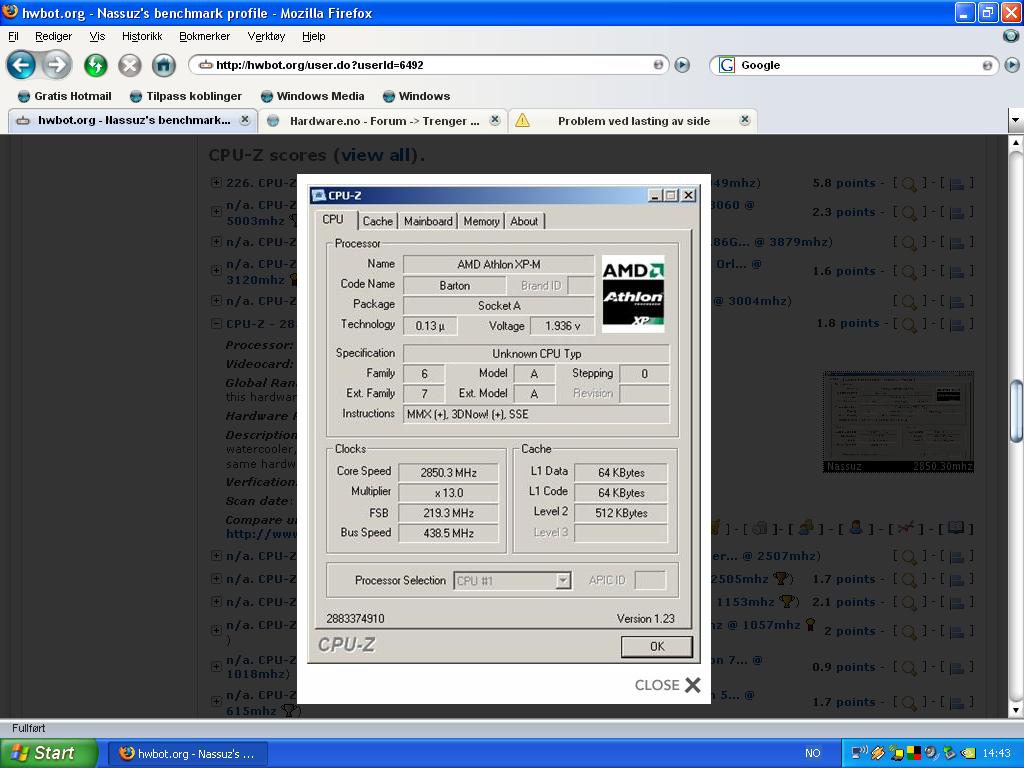Close the Problem ved lasting av side tab
This screenshot has width=1024, height=768.
coord(744,120)
